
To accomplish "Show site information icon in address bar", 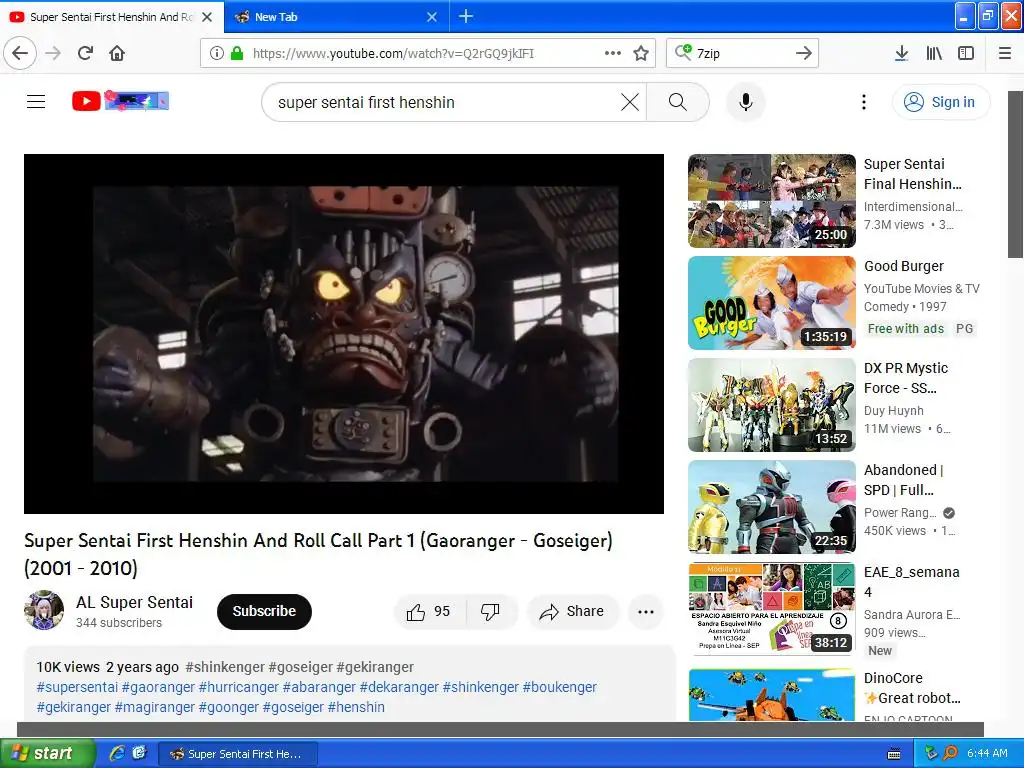I will point(217,53).
